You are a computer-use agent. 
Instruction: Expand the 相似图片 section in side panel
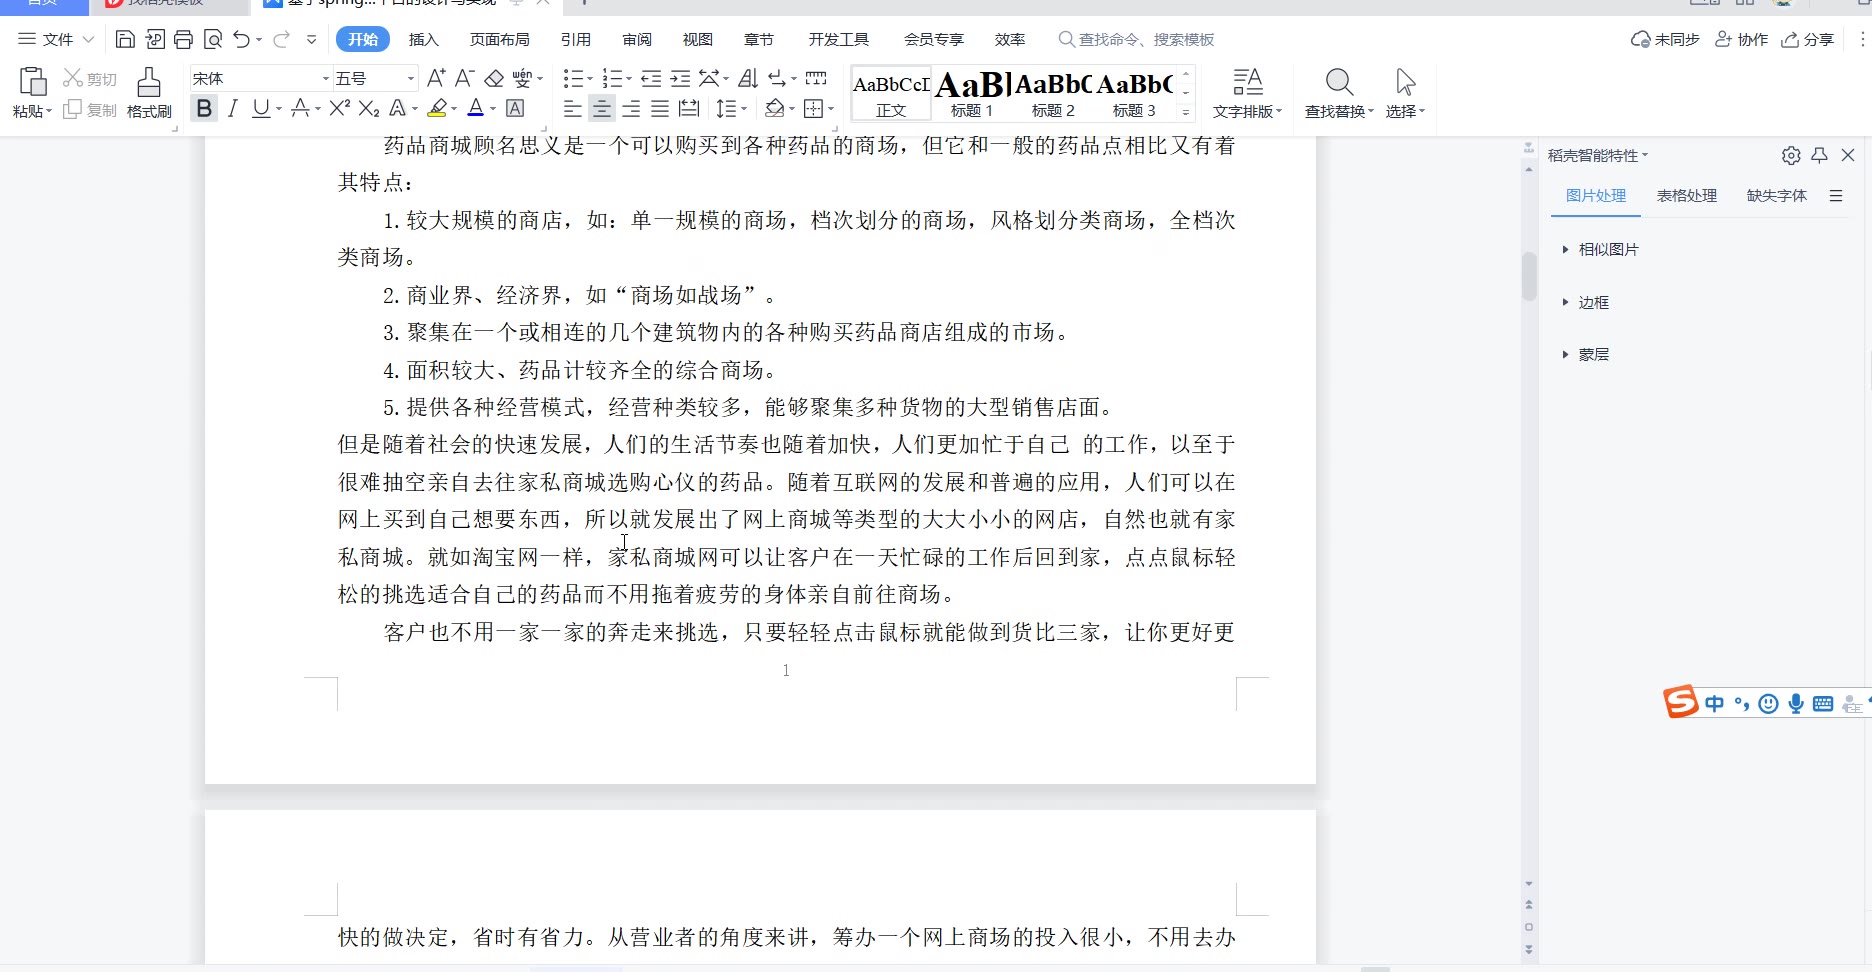coord(1608,249)
